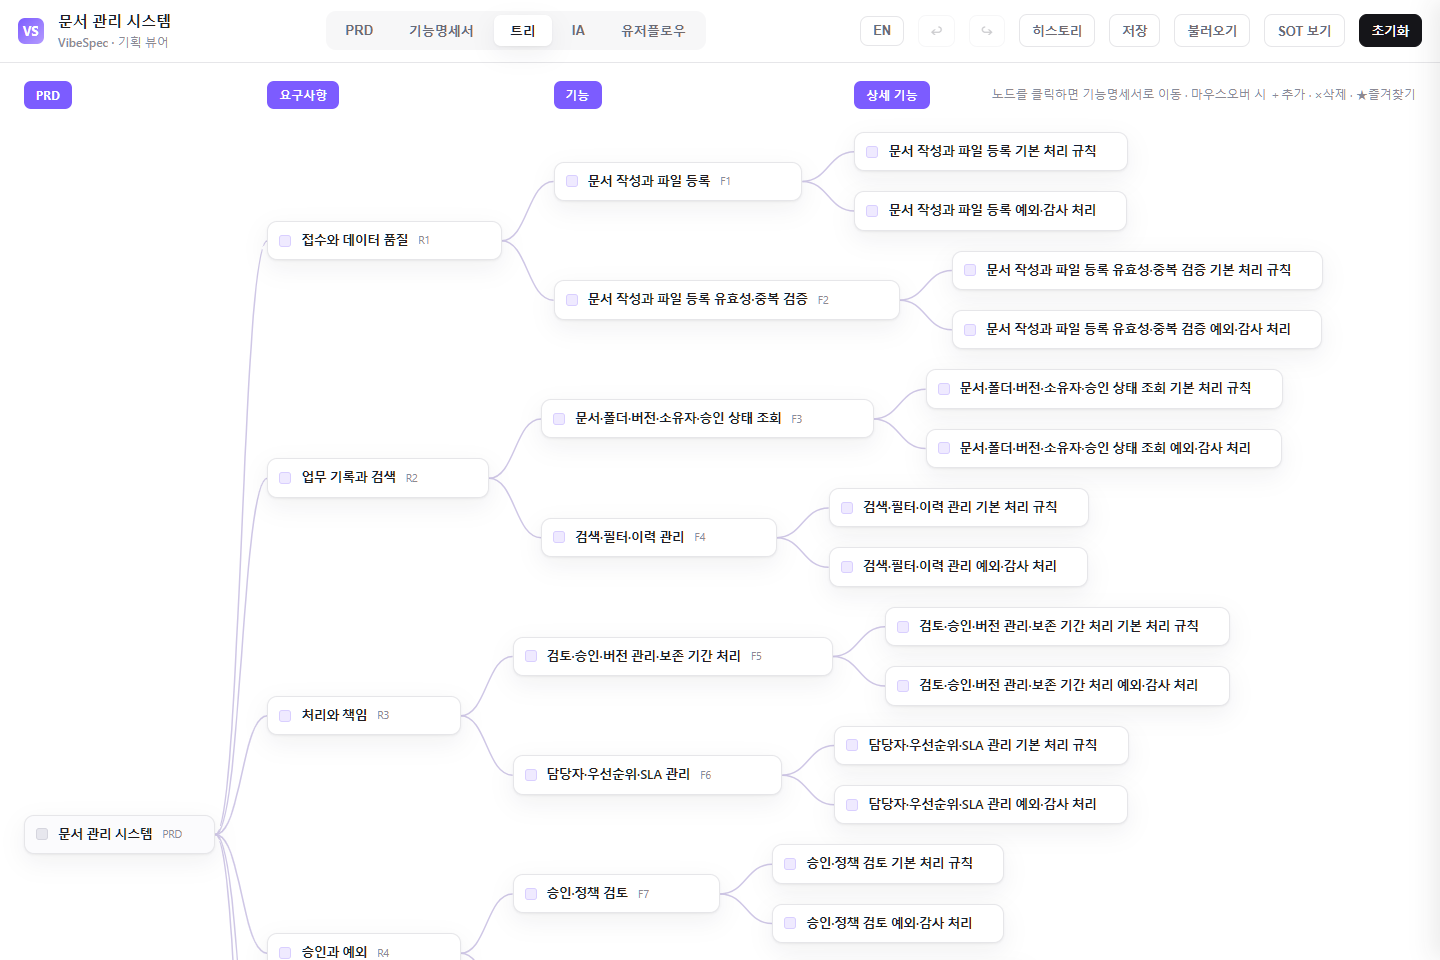The width and height of the screenshot is (1440, 960).
Task: Open the 문서 관리 시스템 PRD root node
Action: 119,834
